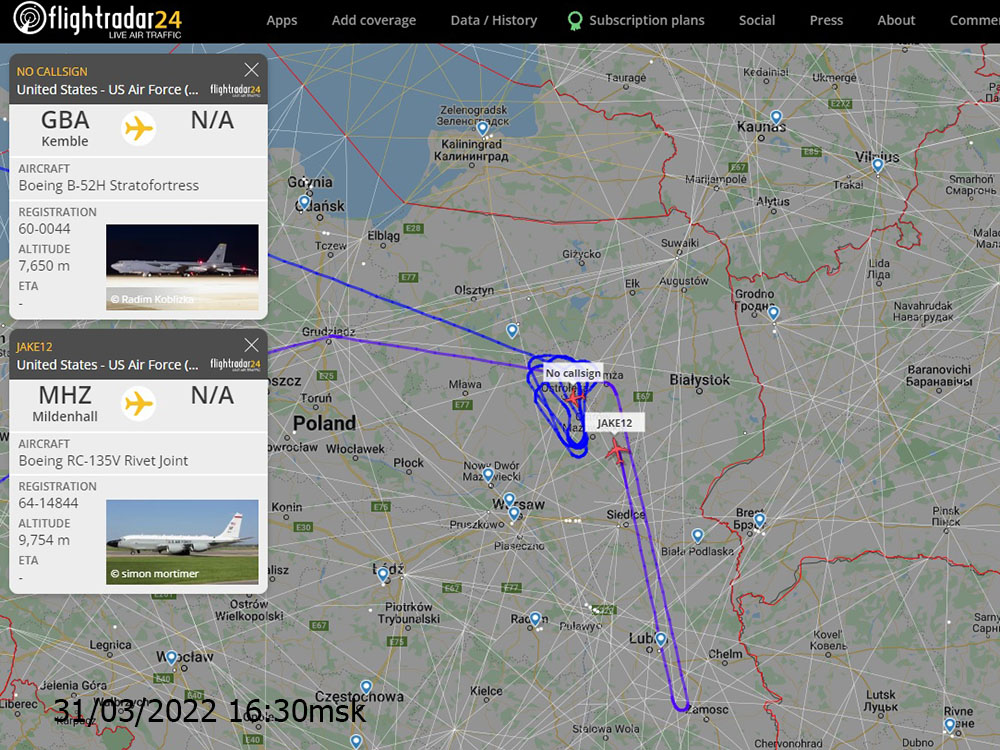This screenshot has width=1000, height=750.
Task: Click yellow plane icon in B-52H panel
Action: coord(138,128)
